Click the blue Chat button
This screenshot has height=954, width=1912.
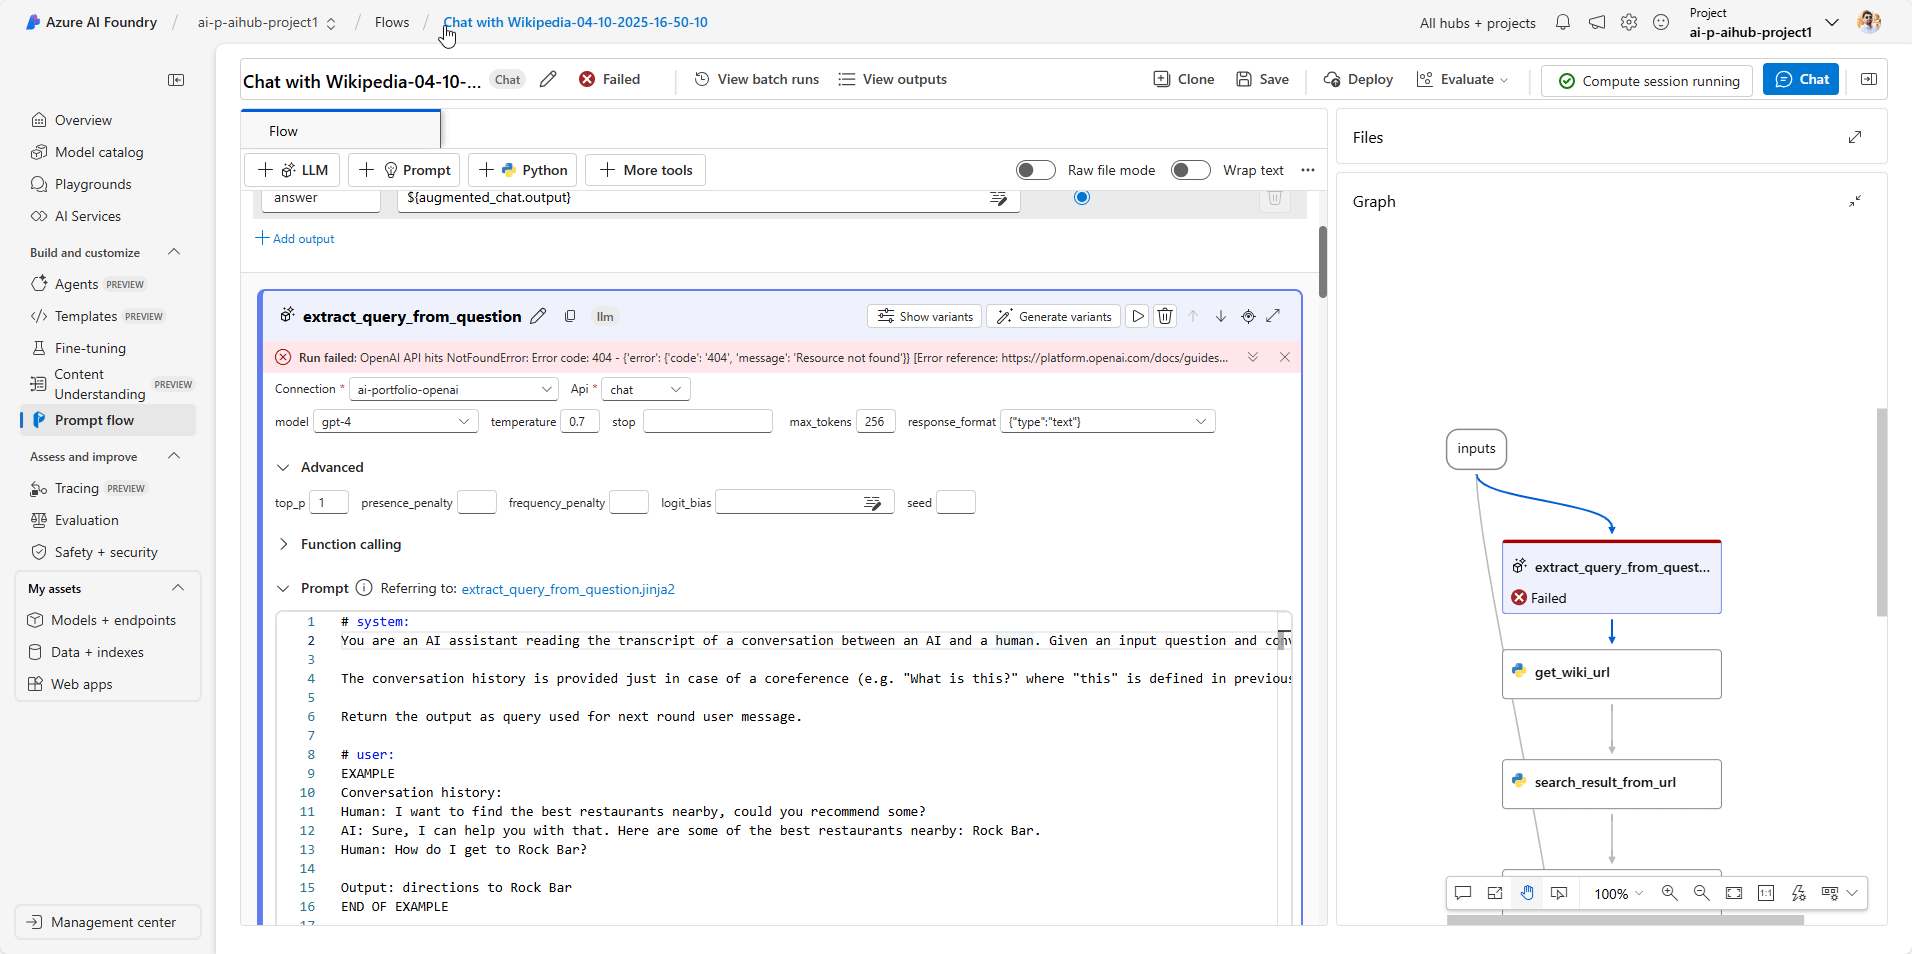1801,79
